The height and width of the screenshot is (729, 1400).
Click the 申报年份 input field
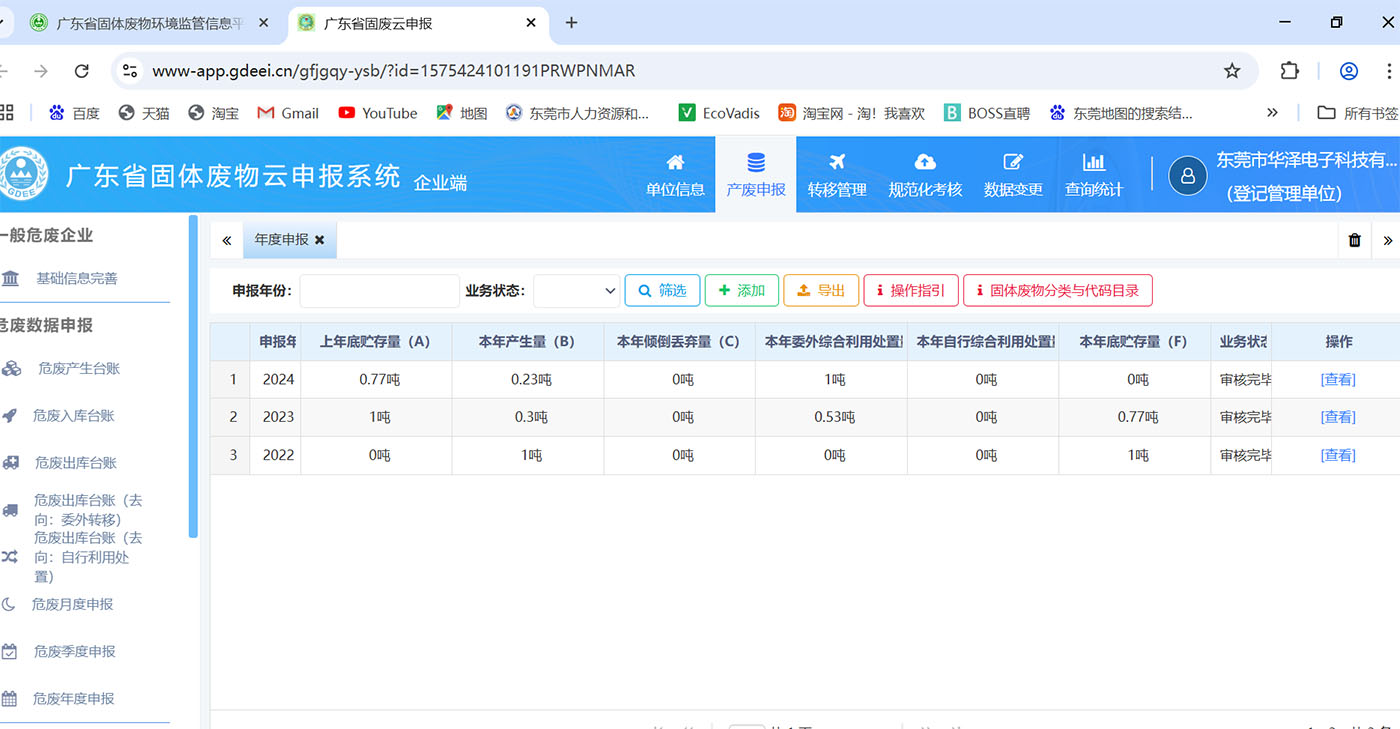(x=379, y=291)
